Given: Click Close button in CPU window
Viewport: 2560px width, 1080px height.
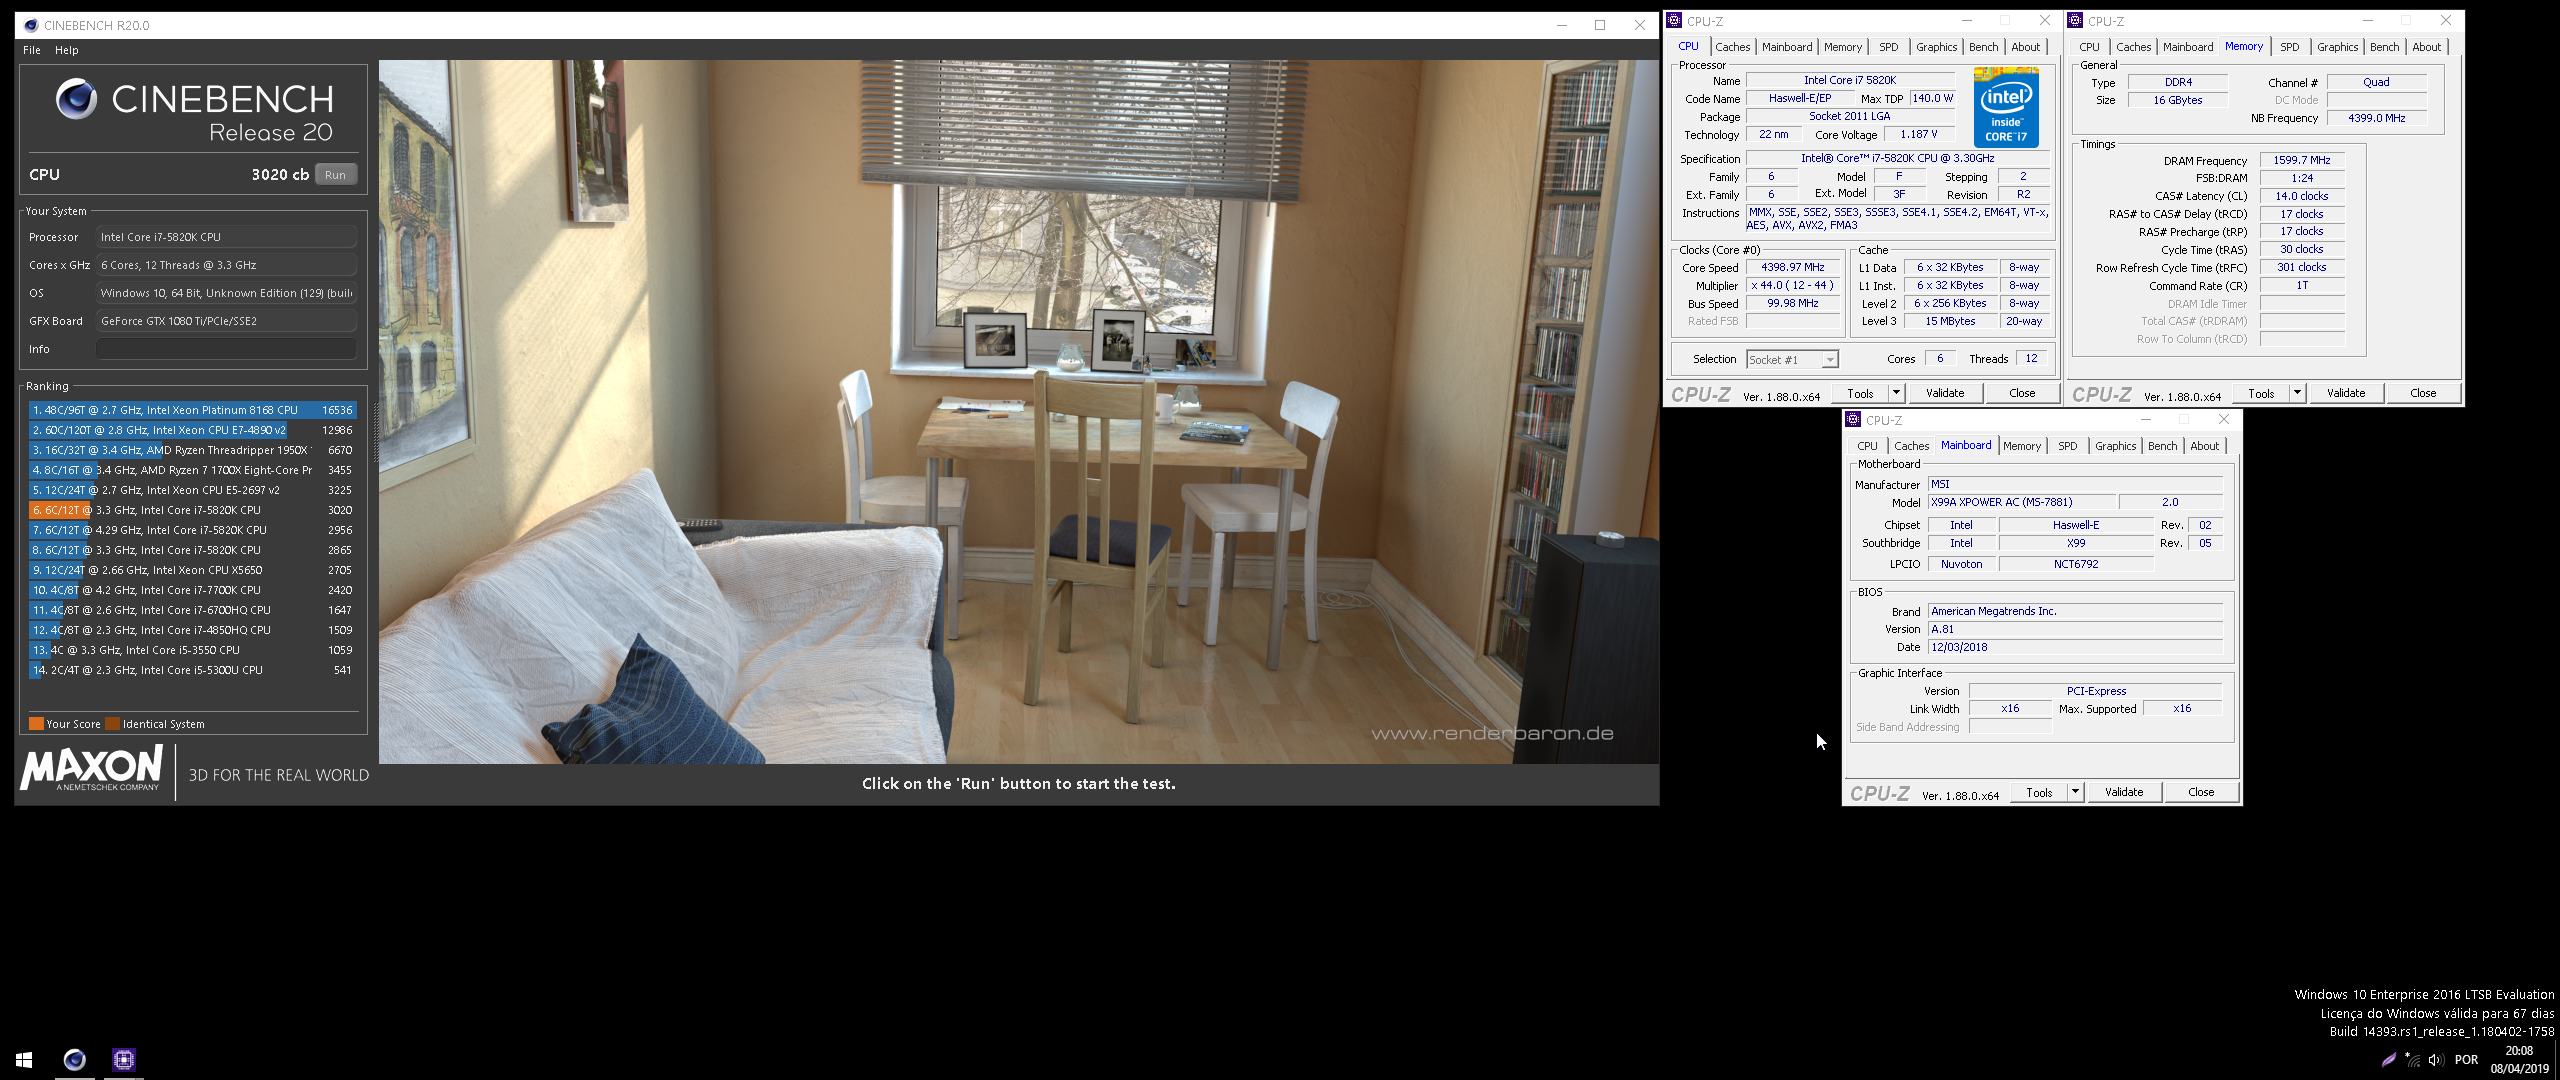Looking at the screenshot, I should click(x=2022, y=393).
